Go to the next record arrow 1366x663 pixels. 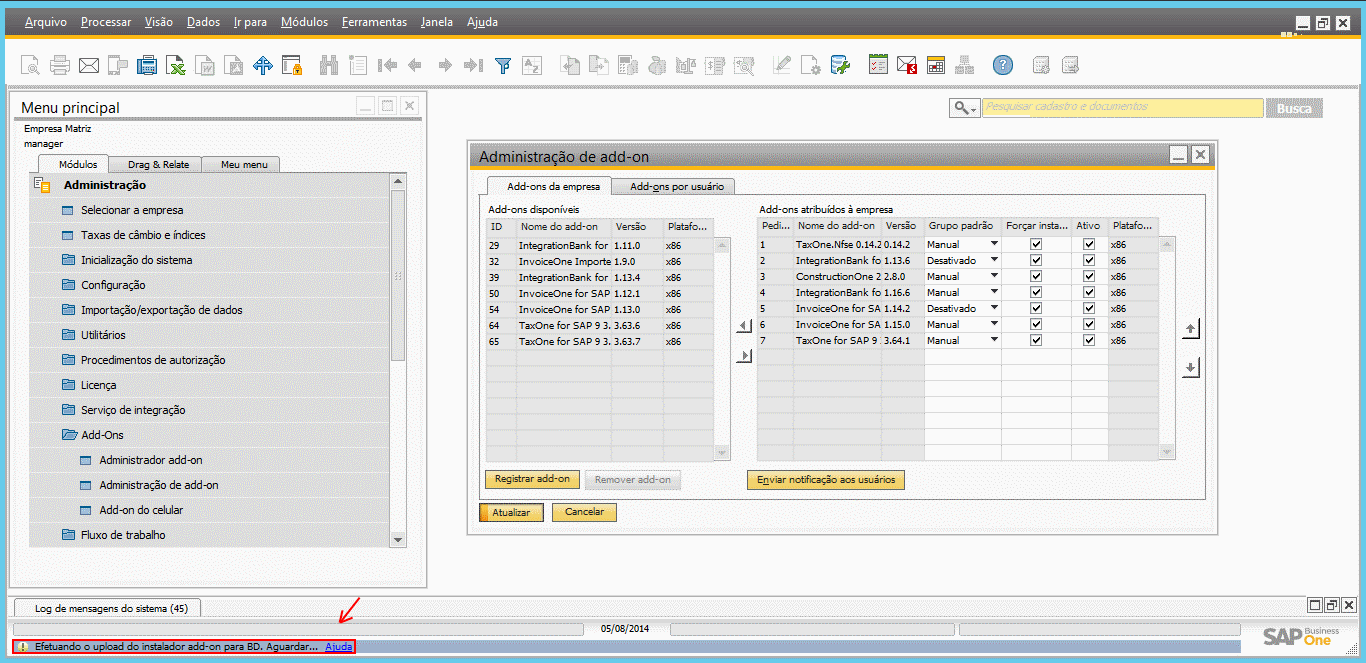click(x=445, y=66)
